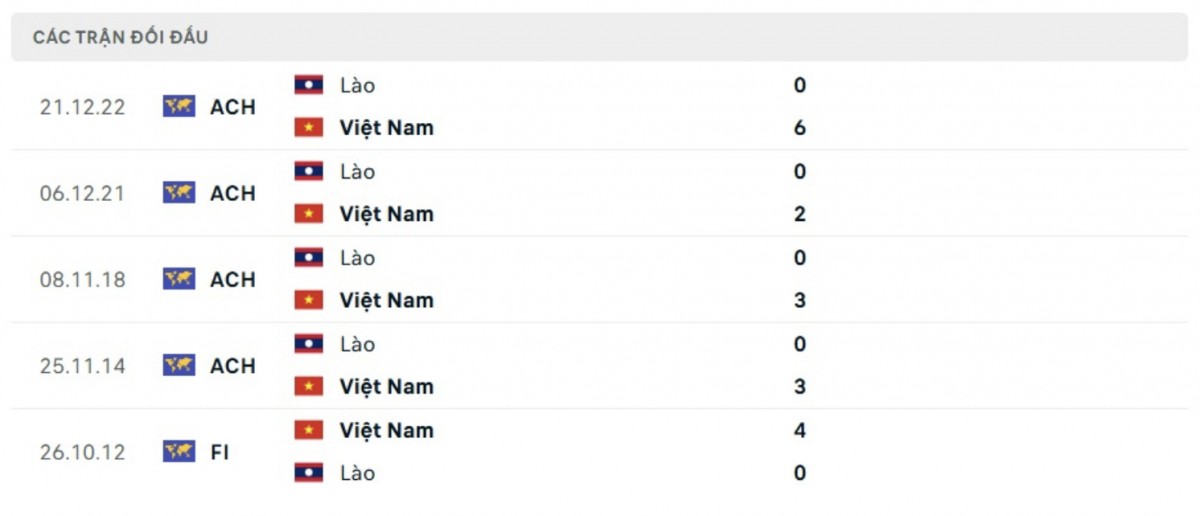Click the Vietnam flag in 26.10.12 match

click(x=308, y=430)
